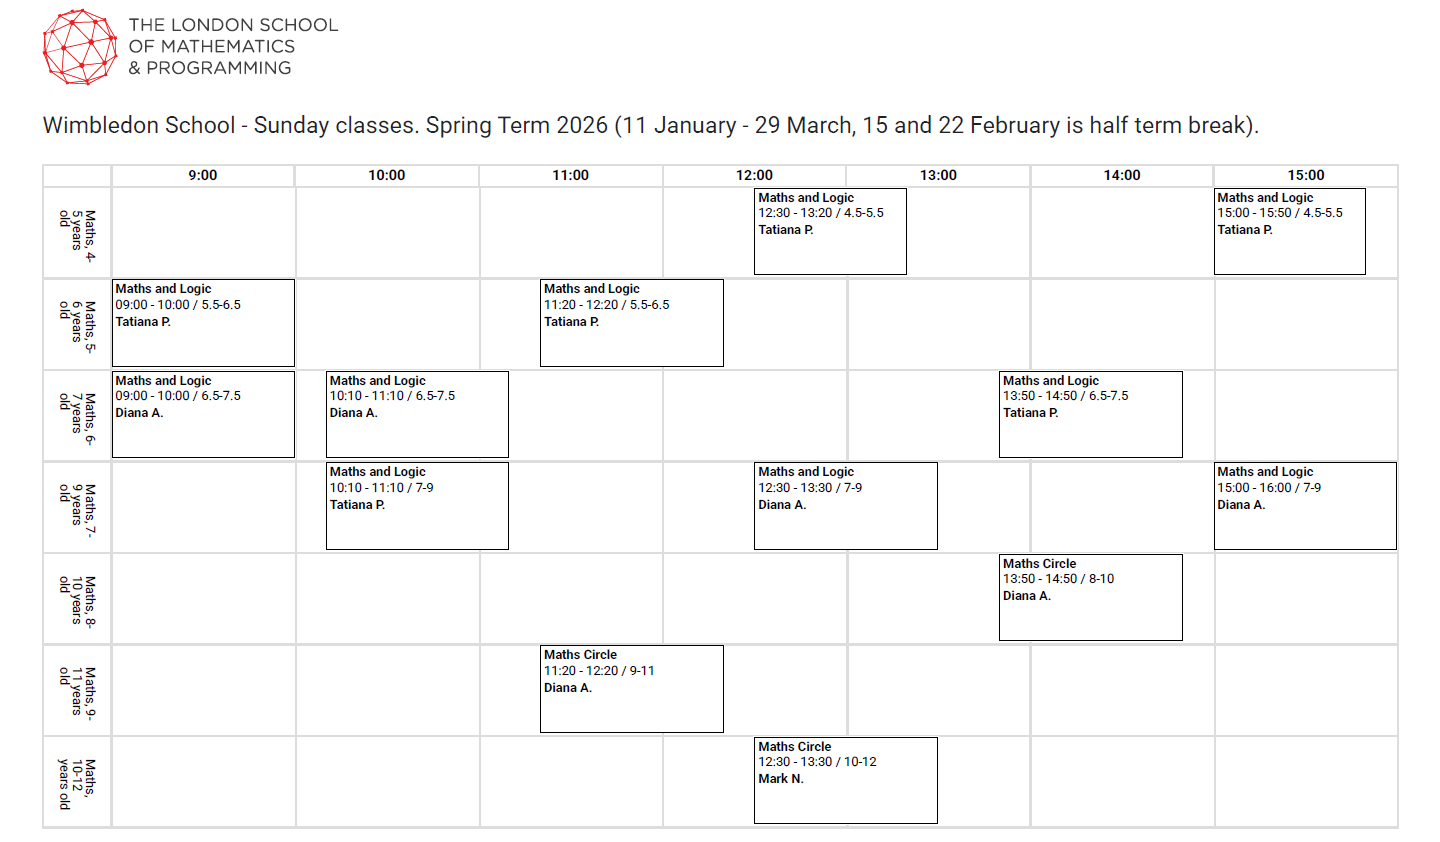1440x842 pixels.
Task: Open the Maths Circle class for ages 8-10
Action: (x=1090, y=597)
